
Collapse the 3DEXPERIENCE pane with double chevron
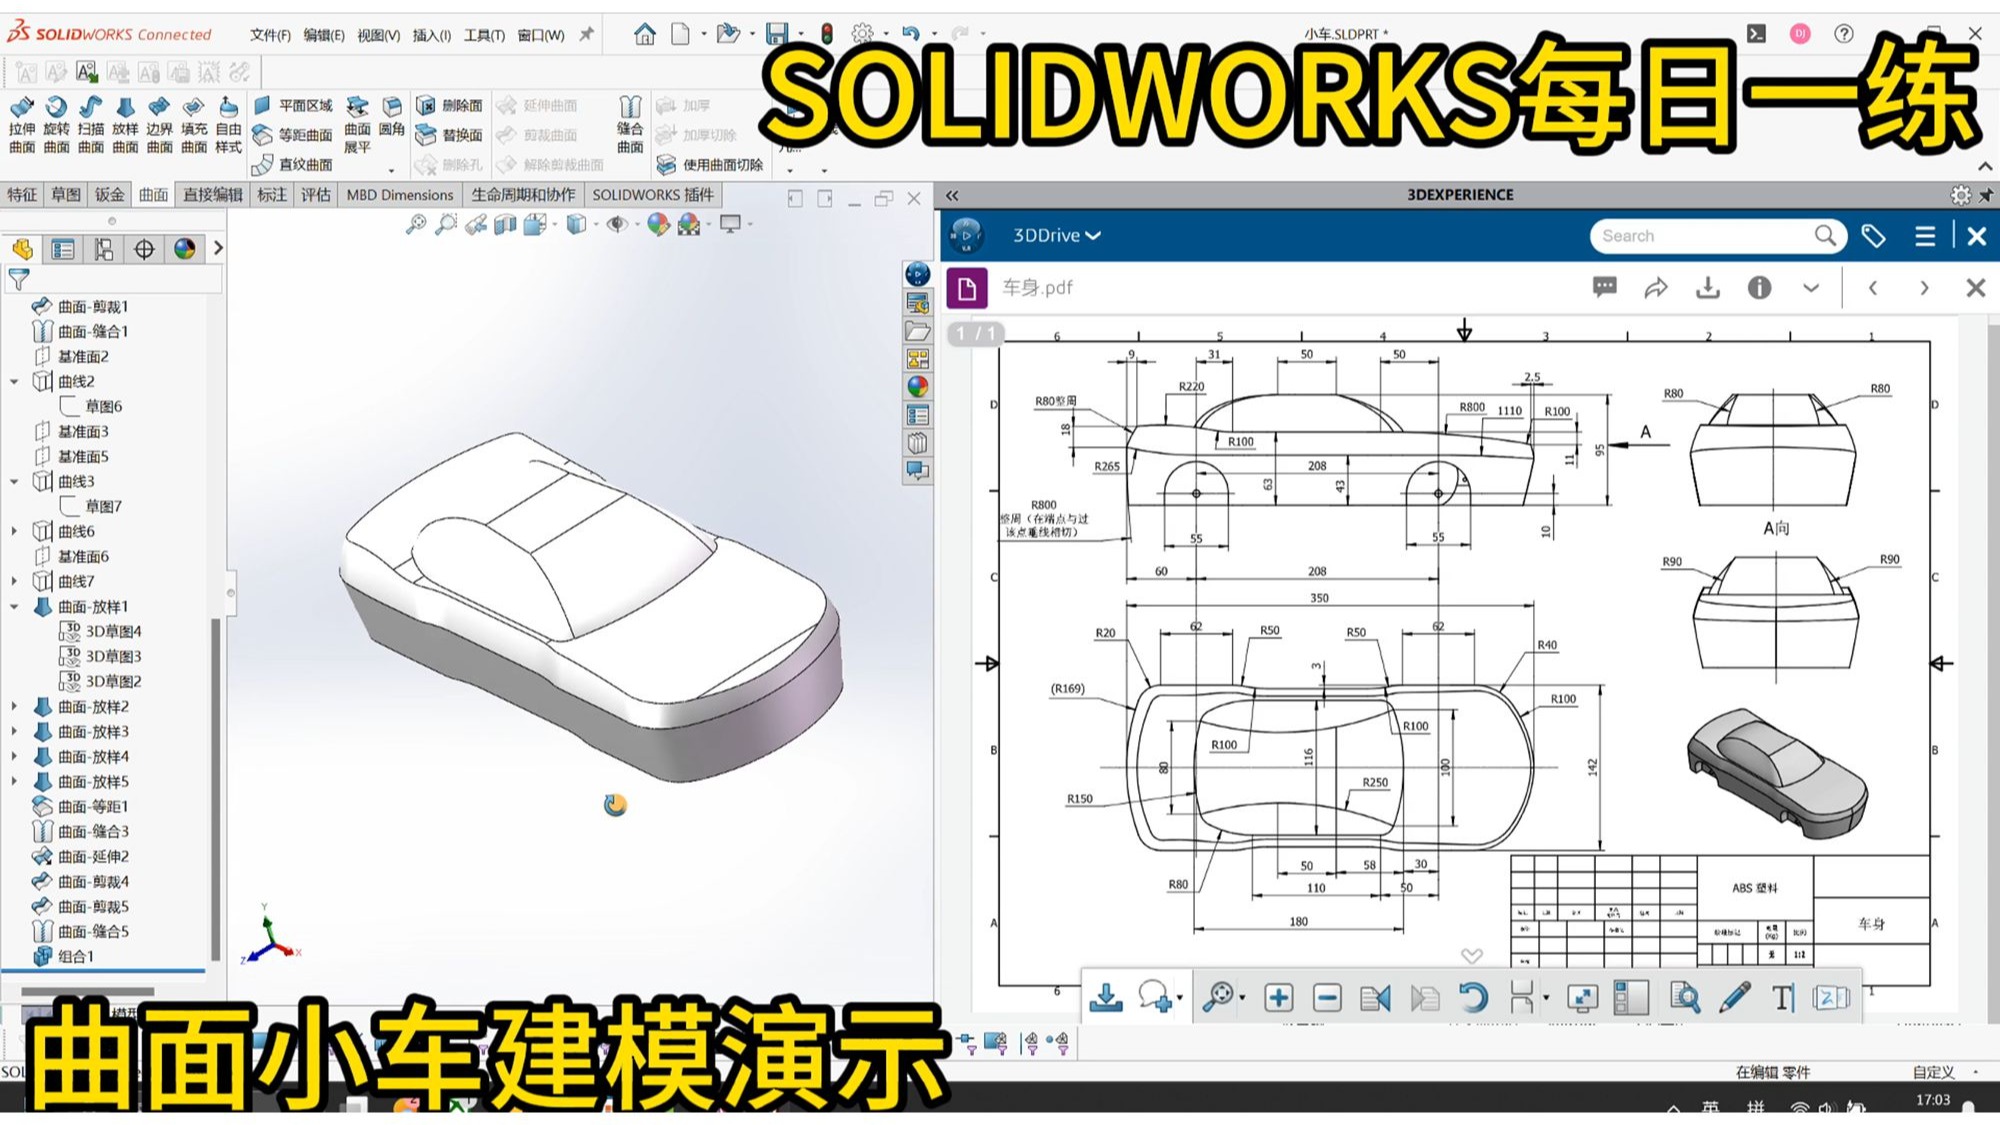(952, 195)
